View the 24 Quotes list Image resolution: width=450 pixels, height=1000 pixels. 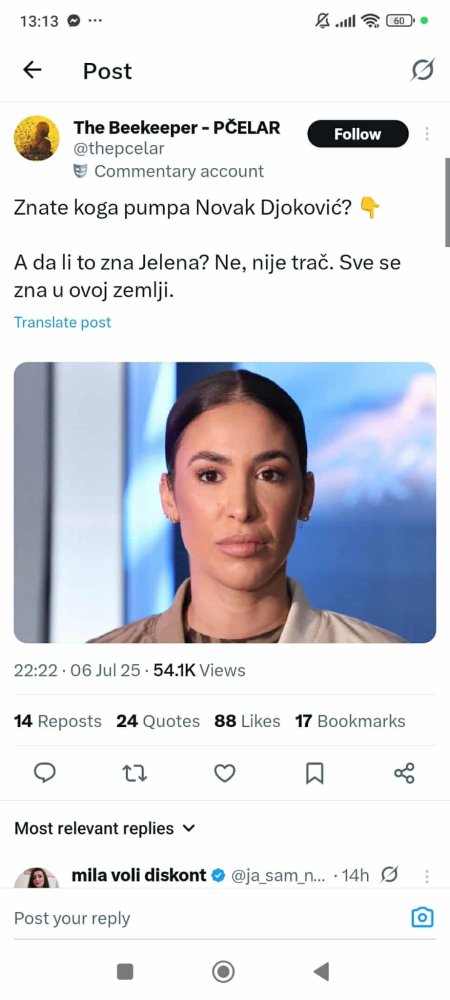point(157,721)
